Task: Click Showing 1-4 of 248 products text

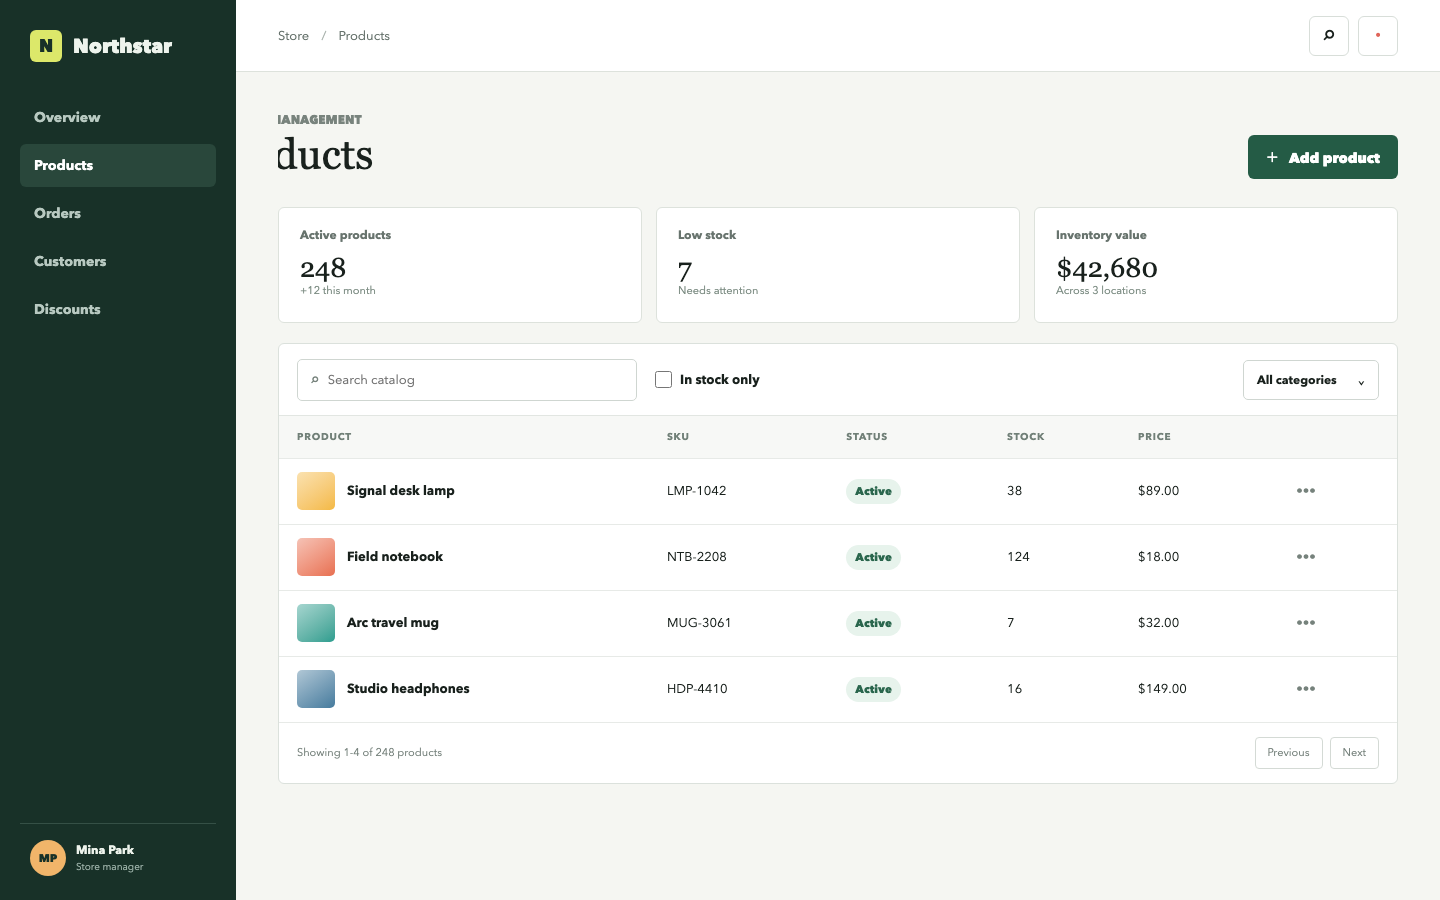Action: point(369,753)
